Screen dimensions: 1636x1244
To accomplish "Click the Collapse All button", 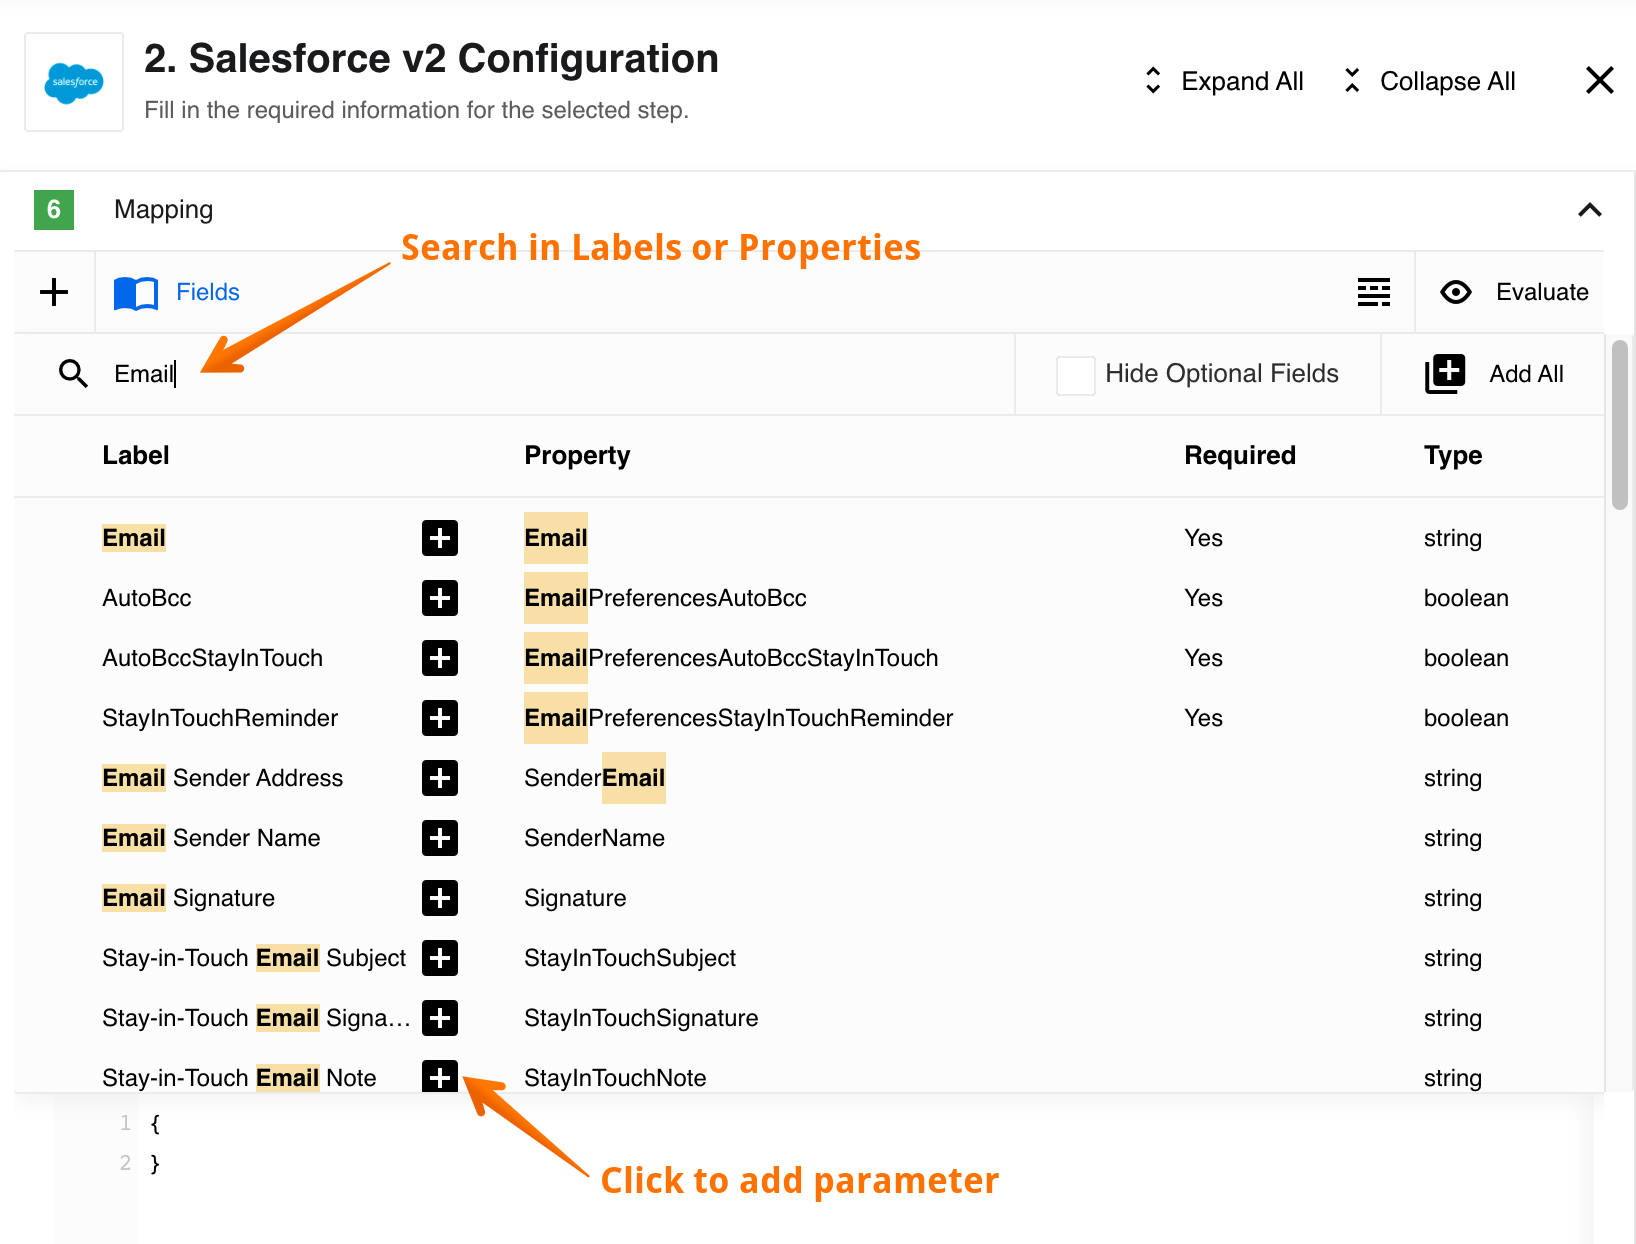I will pyautogui.click(x=1429, y=81).
